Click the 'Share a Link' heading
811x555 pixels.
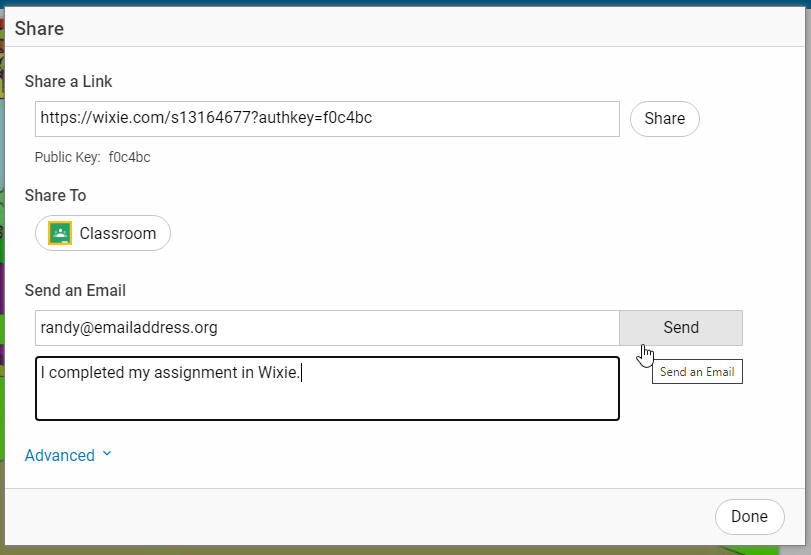[68, 81]
